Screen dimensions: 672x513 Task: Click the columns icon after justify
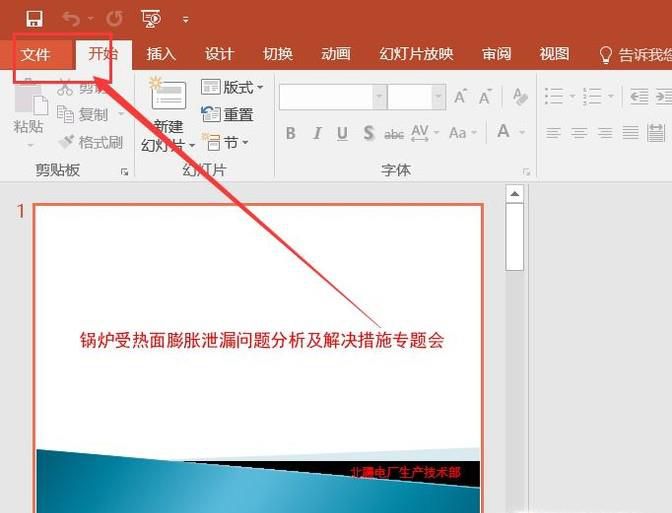coord(656,133)
